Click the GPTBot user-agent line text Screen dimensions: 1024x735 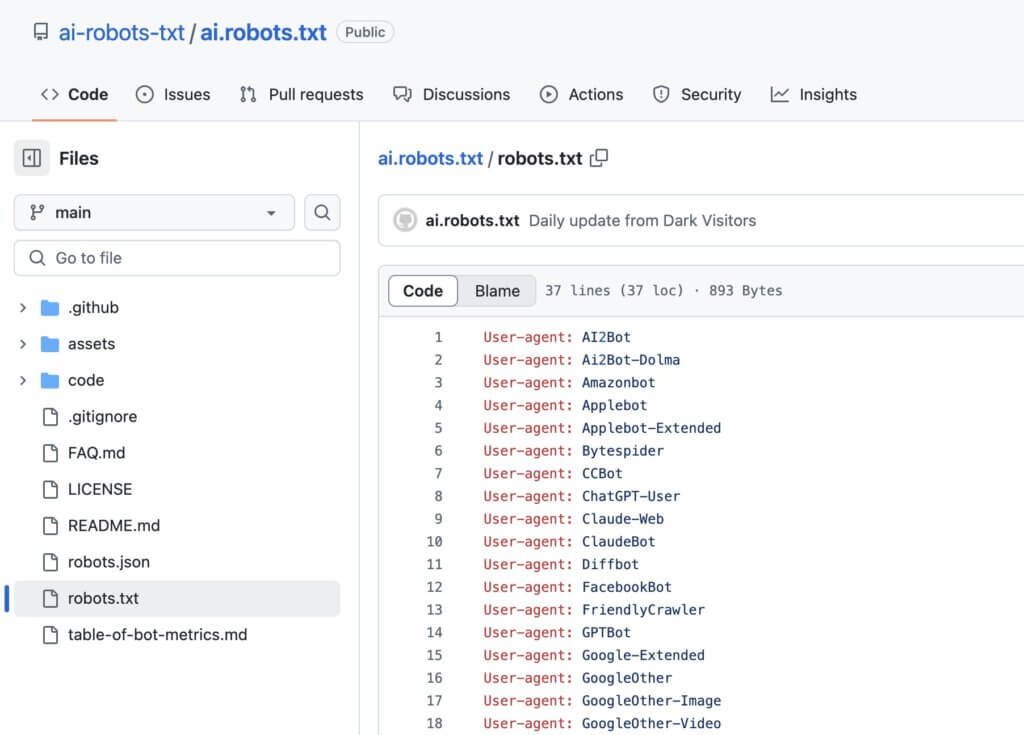[557, 632]
